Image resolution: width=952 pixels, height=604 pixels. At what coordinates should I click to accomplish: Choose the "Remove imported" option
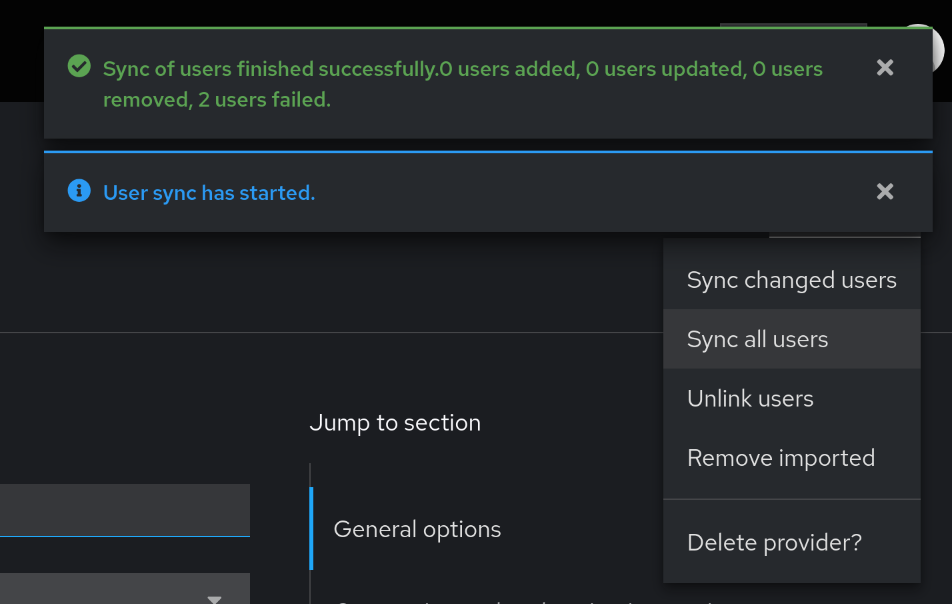point(780,458)
